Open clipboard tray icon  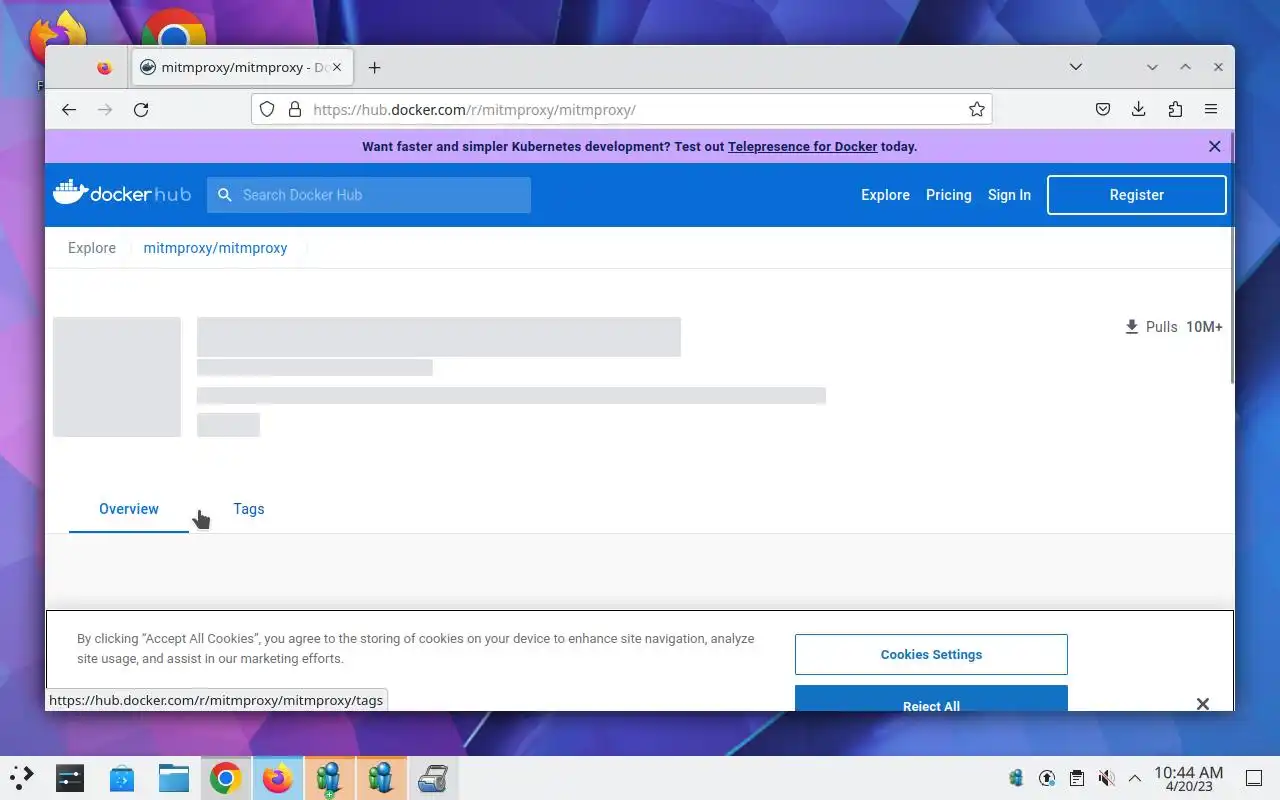click(x=1077, y=777)
